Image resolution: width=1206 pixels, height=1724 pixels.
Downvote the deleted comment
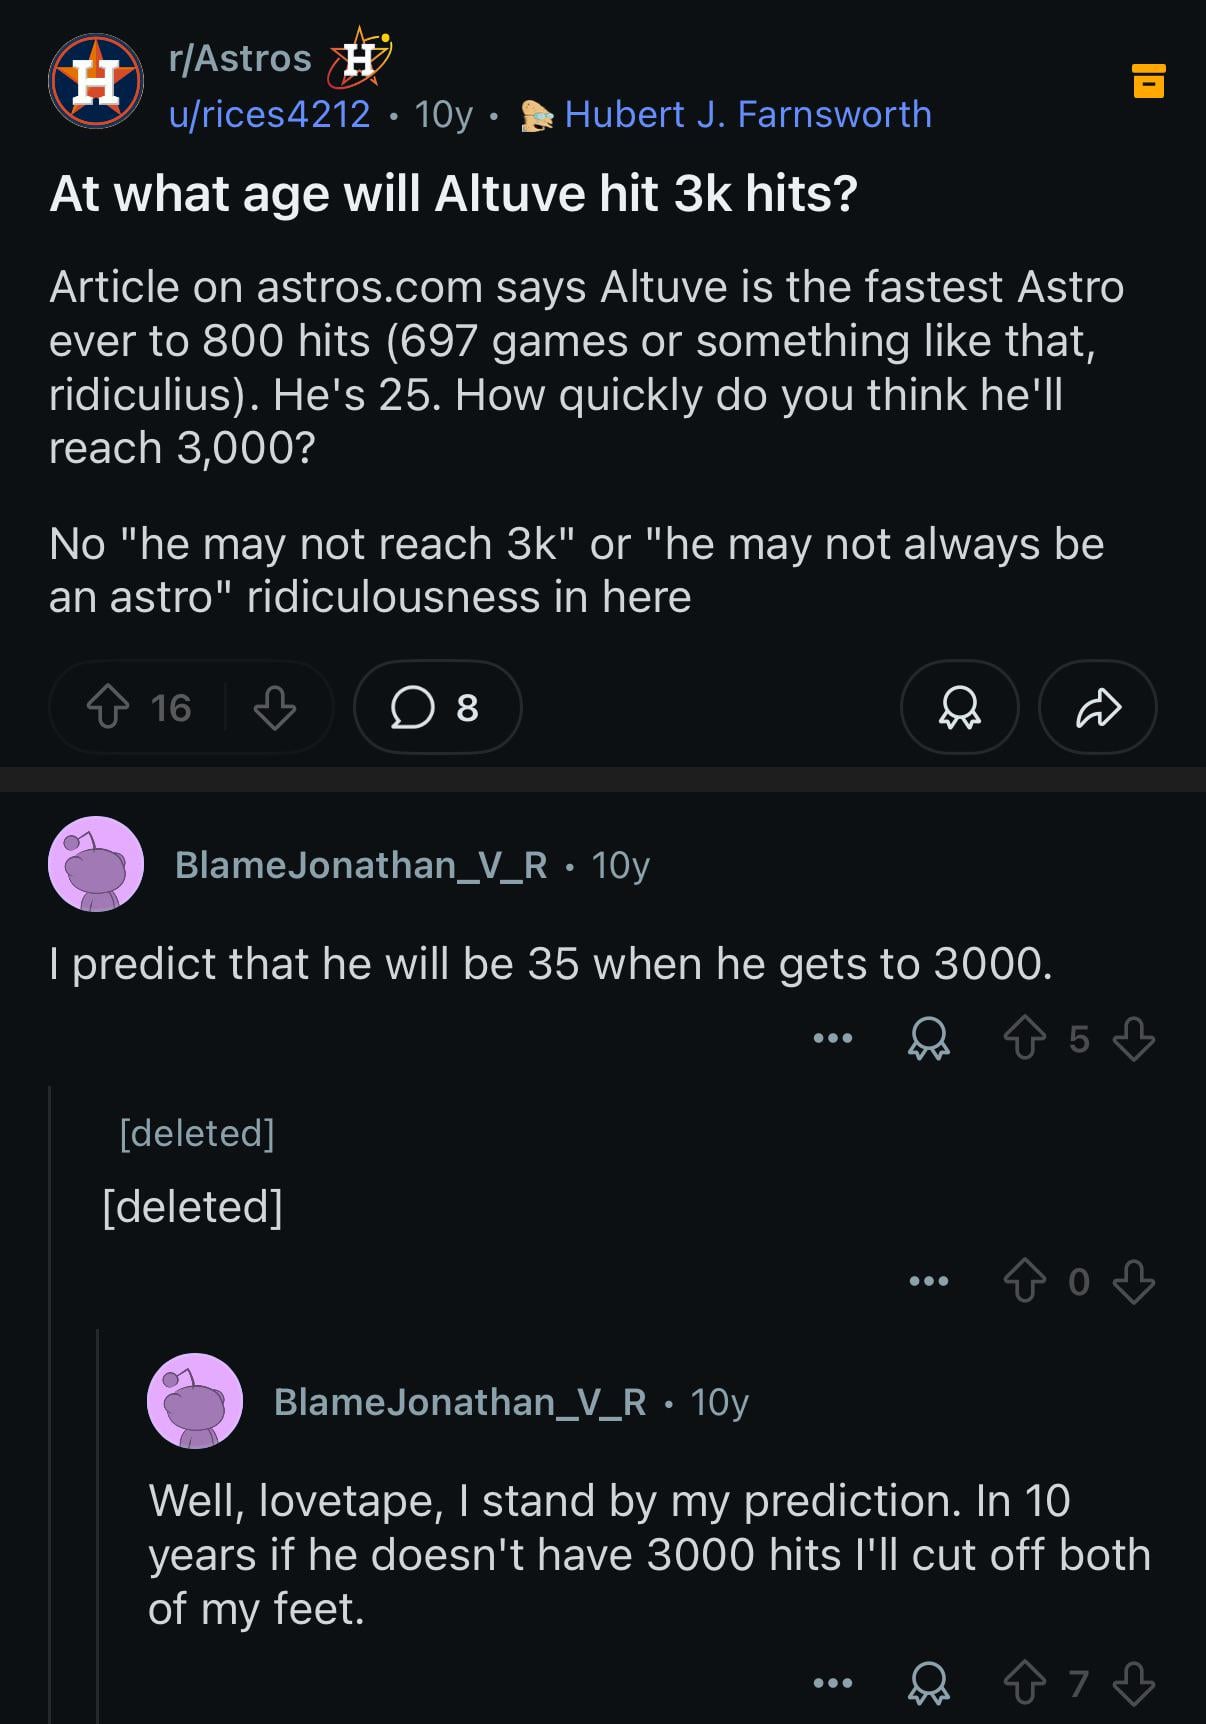click(x=1133, y=1281)
